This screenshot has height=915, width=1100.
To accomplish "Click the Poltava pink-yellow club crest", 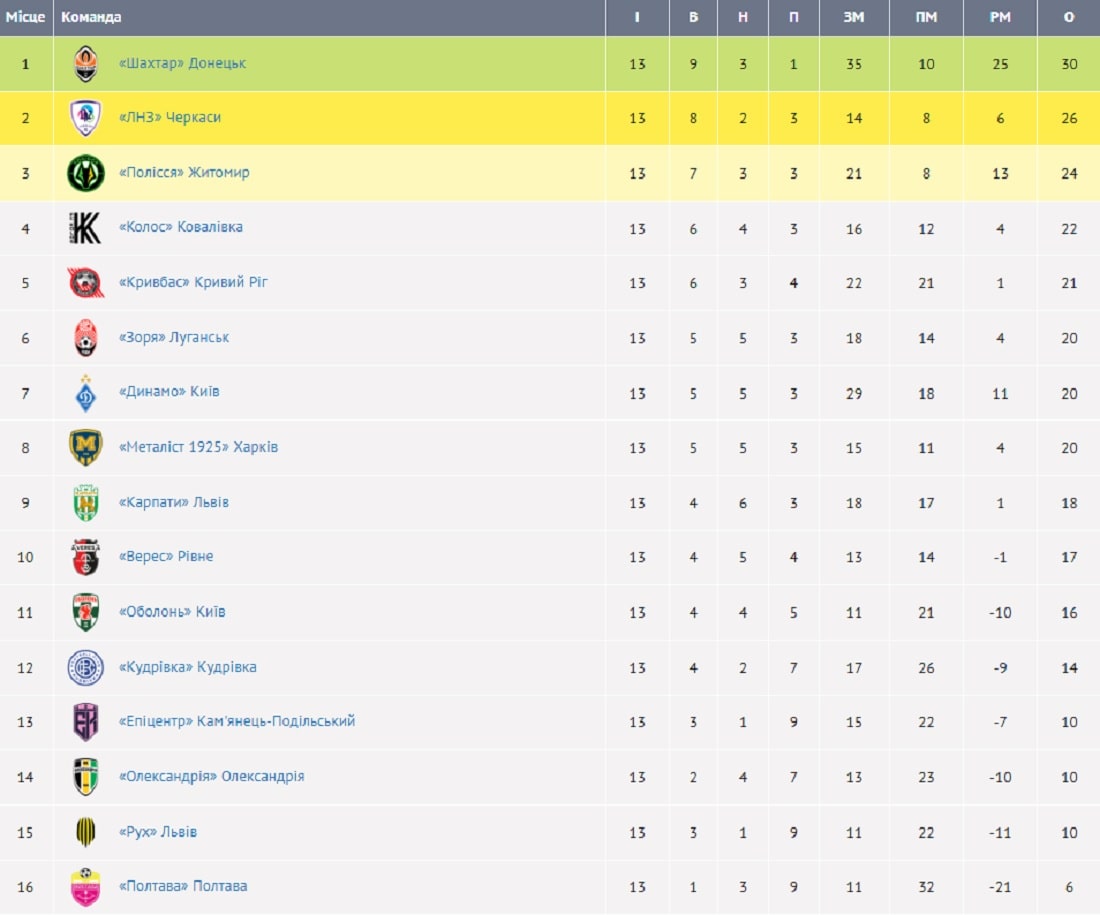I will 86,887.
